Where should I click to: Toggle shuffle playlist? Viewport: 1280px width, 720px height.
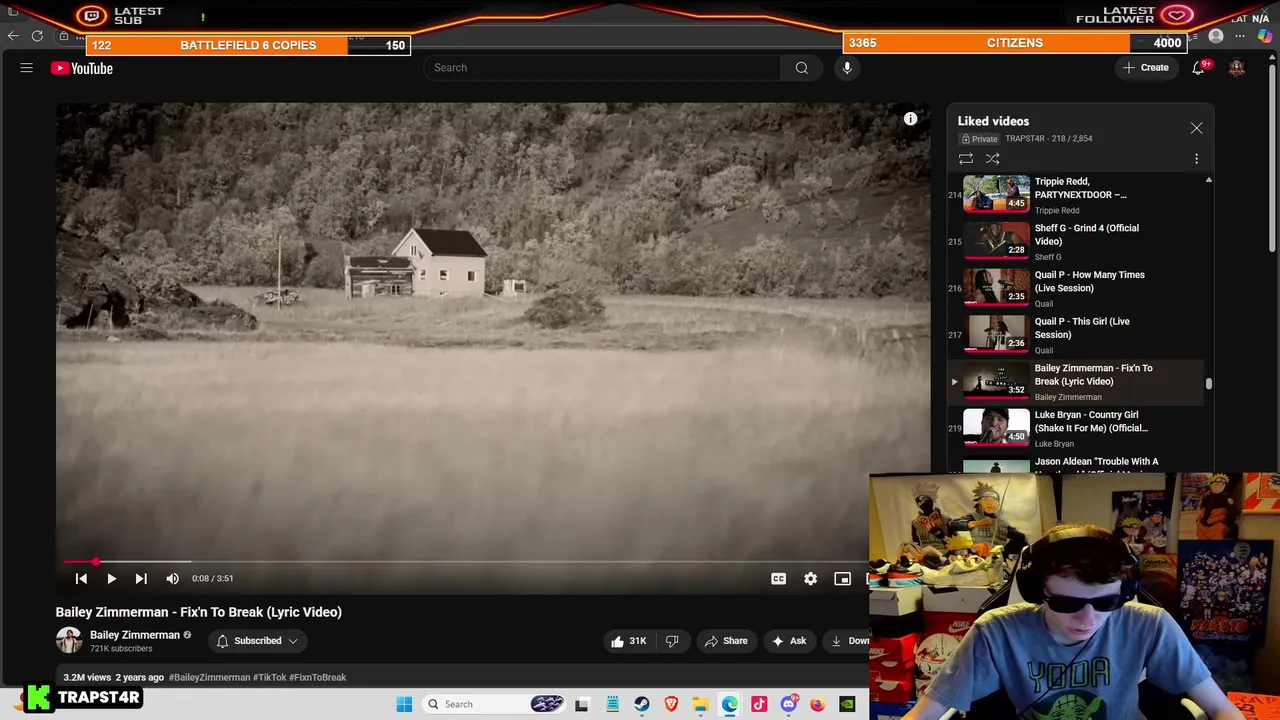point(993,159)
